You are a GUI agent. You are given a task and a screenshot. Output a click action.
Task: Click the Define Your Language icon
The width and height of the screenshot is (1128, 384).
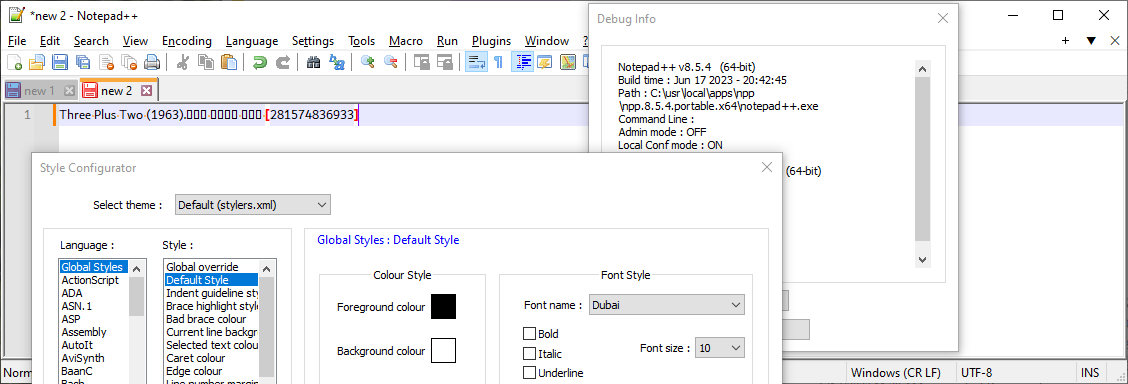point(545,63)
